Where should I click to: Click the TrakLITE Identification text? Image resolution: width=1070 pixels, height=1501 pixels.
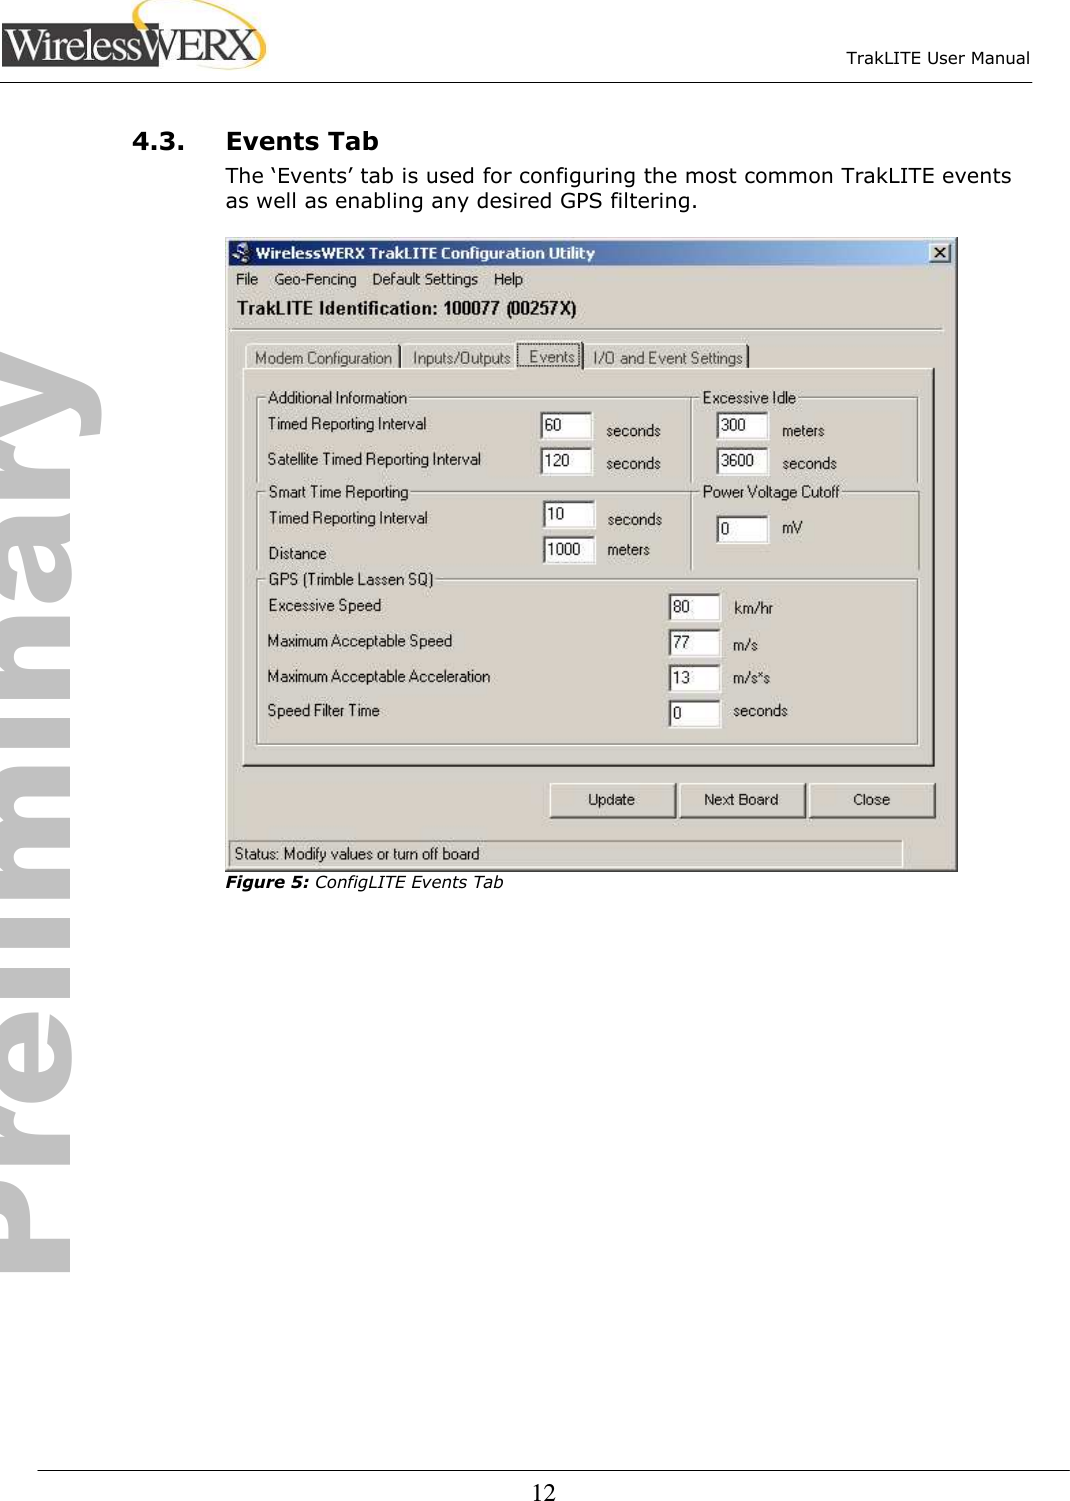407,309
